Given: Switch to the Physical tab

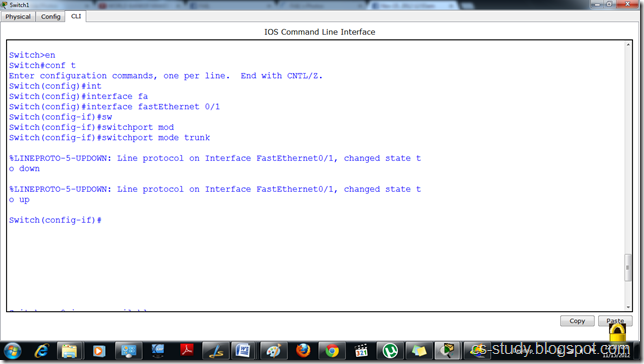Looking at the screenshot, I should [x=18, y=16].
